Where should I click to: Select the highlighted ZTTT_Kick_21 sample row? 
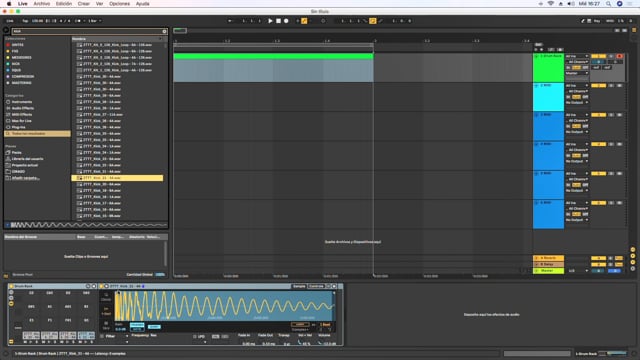point(117,178)
